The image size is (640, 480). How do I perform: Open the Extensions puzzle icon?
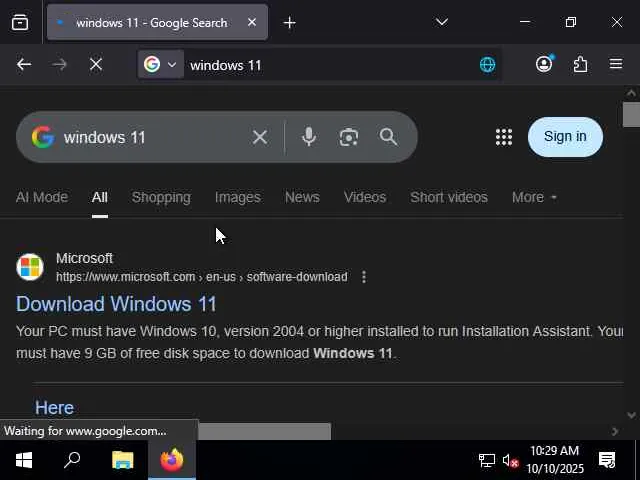[580, 64]
